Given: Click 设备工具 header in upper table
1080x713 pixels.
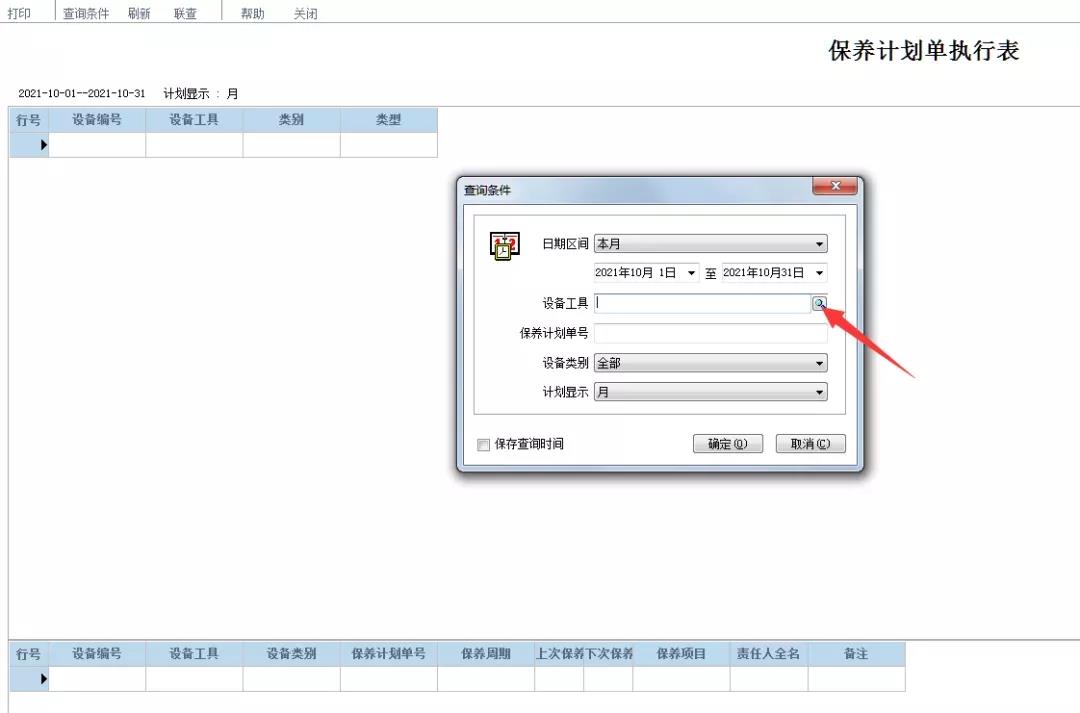Looking at the screenshot, I should tap(194, 120).
